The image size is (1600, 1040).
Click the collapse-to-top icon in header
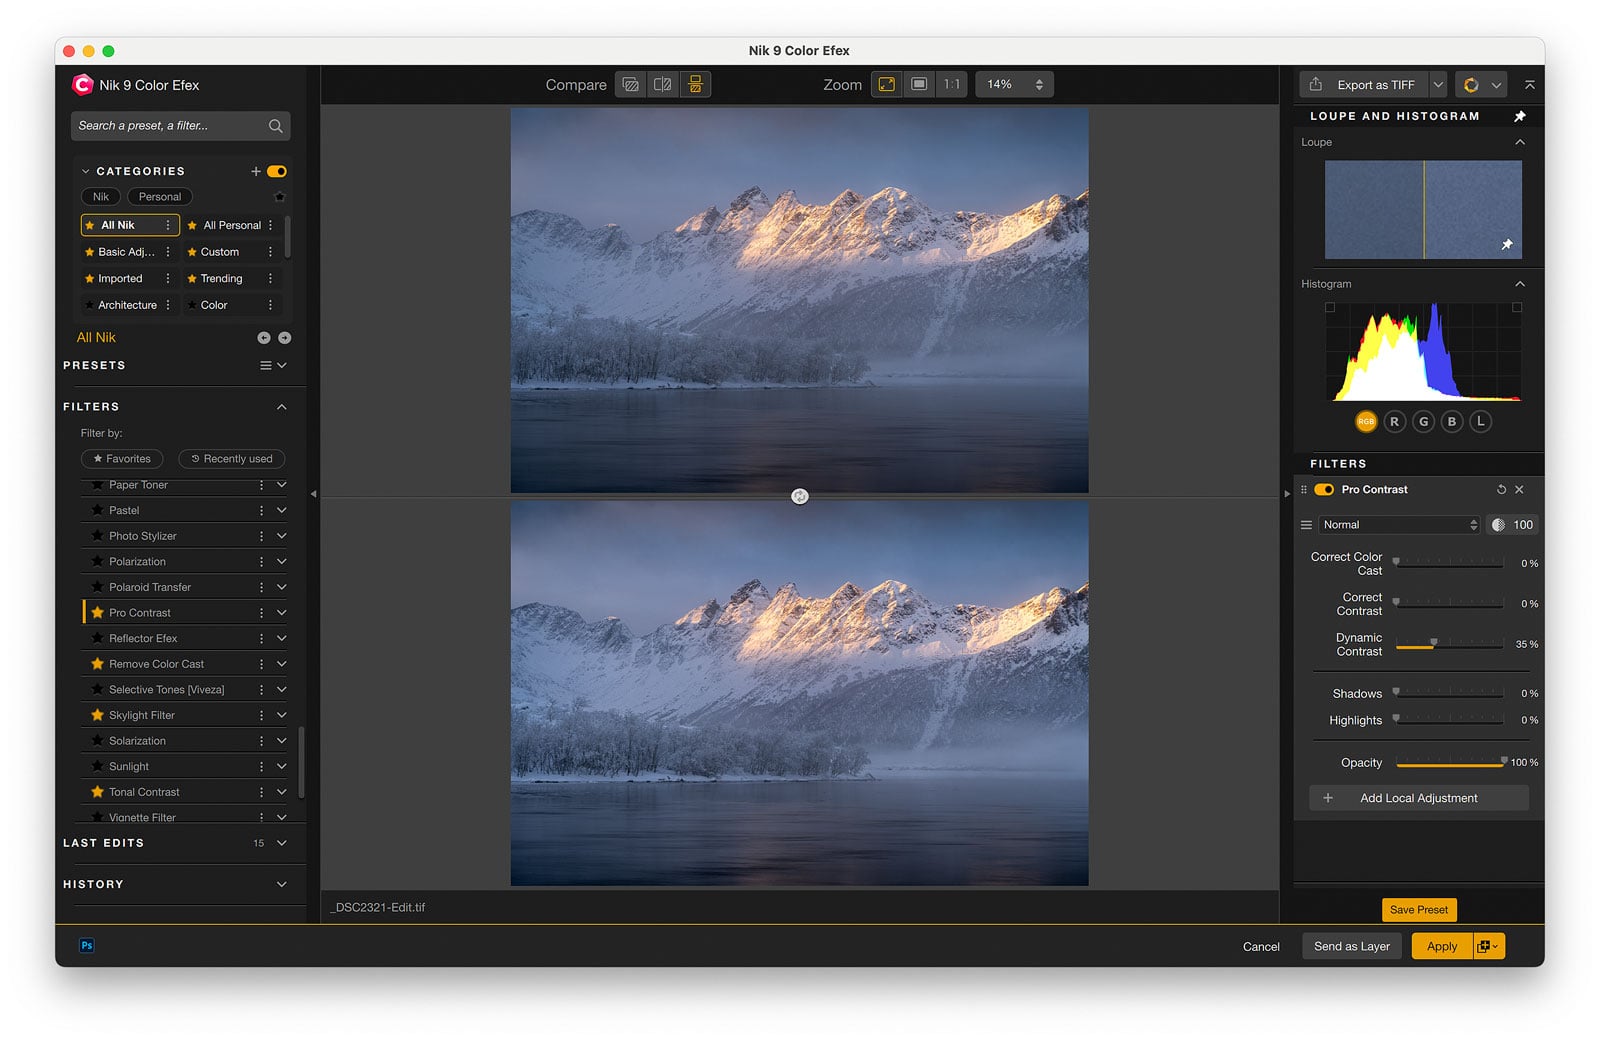coord(1529,85)
